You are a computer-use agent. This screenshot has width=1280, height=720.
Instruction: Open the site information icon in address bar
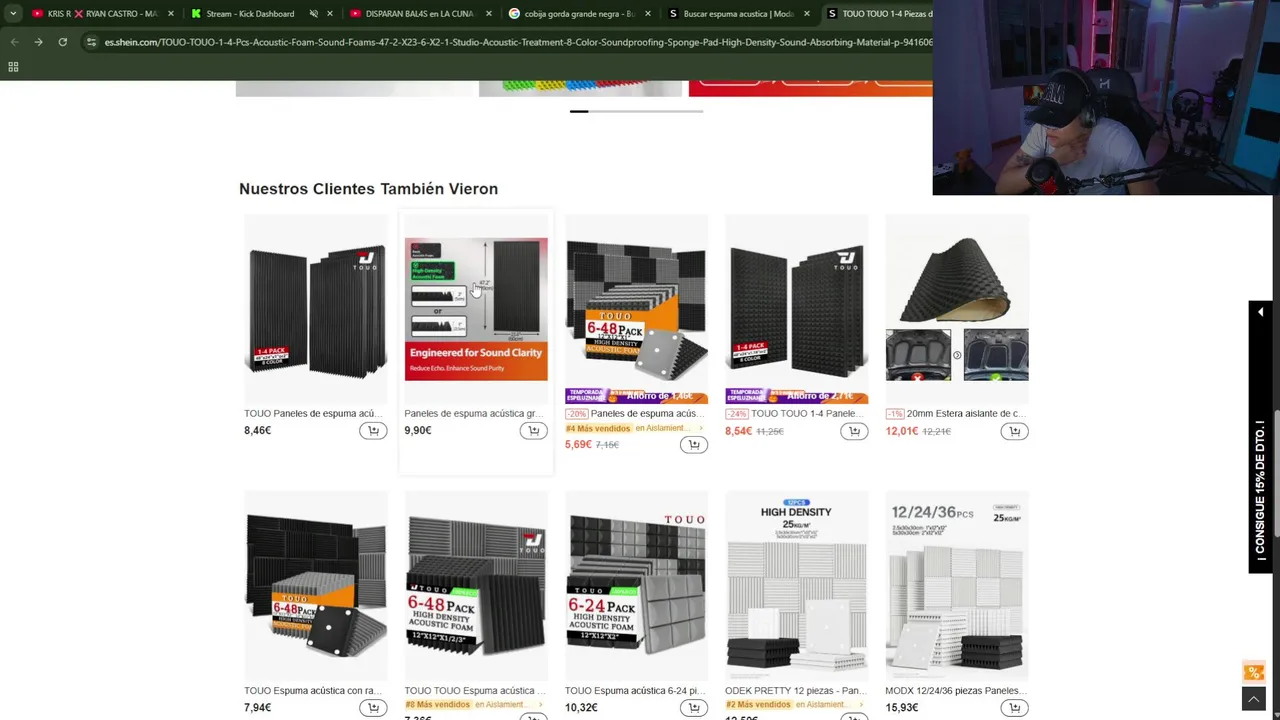91,42
